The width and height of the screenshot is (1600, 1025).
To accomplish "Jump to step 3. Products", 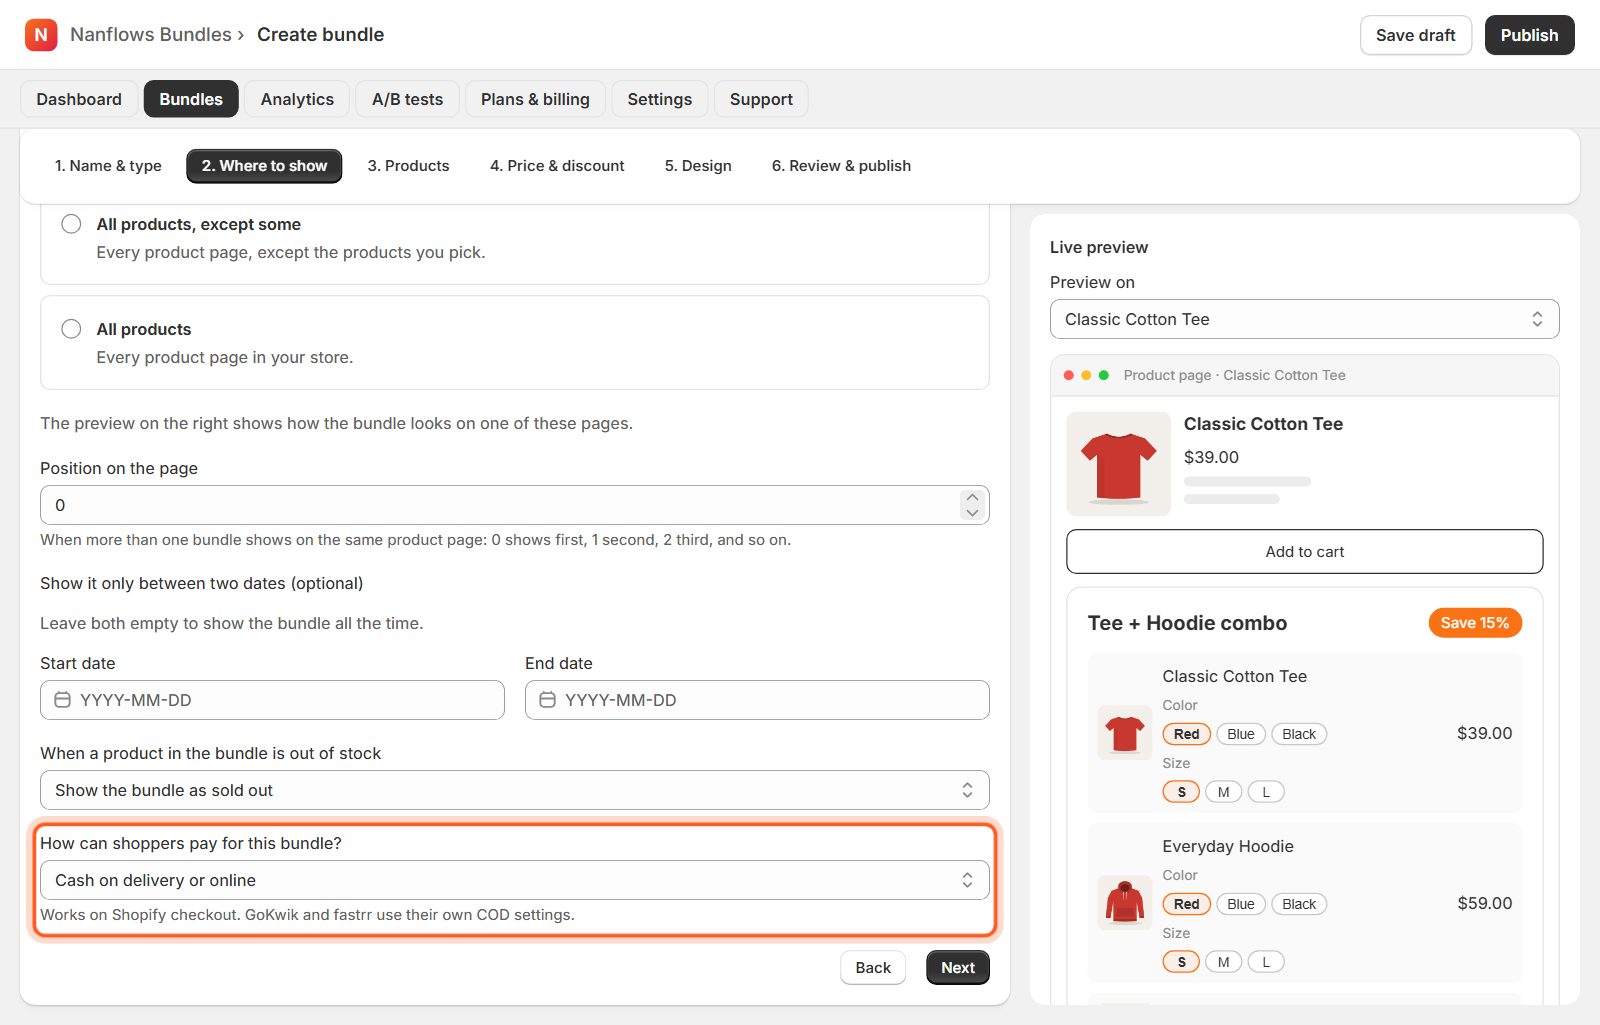I will 408,166.
